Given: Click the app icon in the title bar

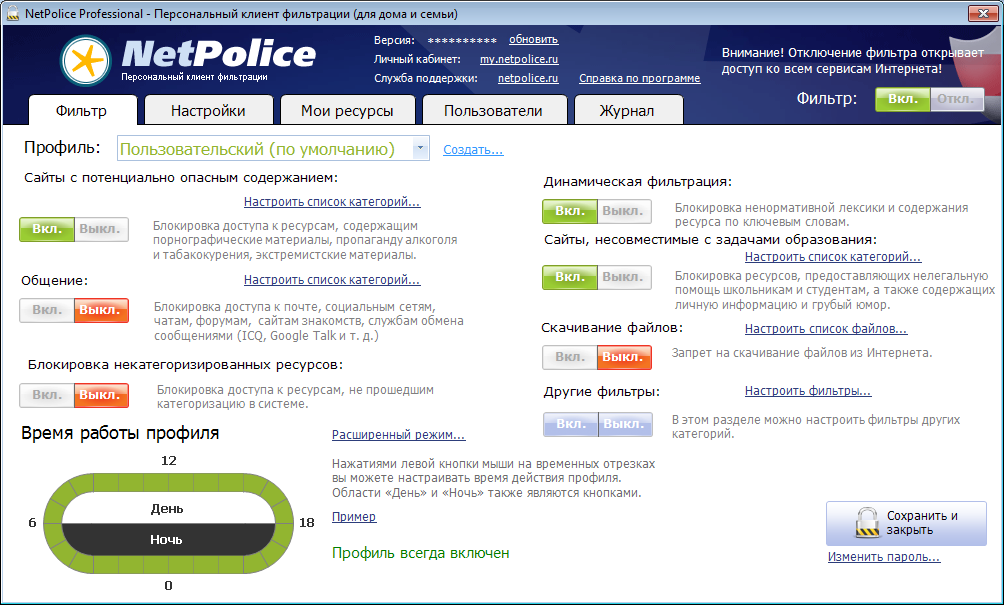Looking at the screenshot, I should click(x=12, y=13).
